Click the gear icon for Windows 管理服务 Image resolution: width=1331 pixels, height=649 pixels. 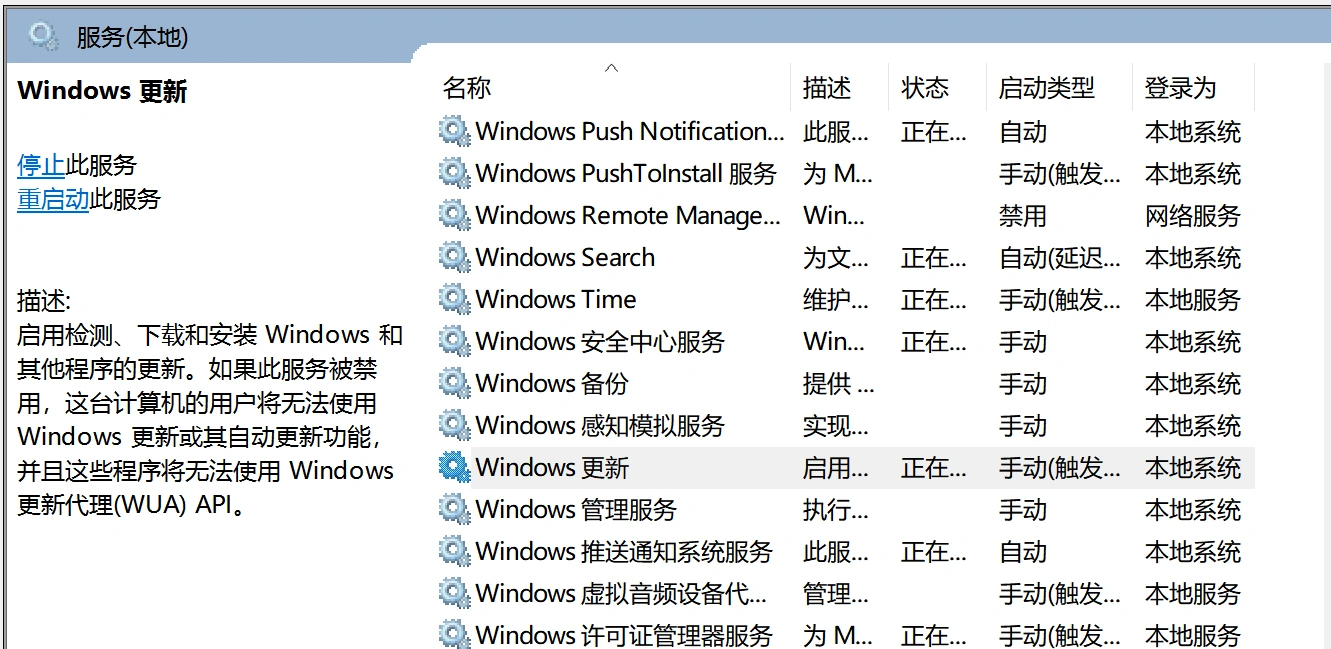[x=454, y=509]
